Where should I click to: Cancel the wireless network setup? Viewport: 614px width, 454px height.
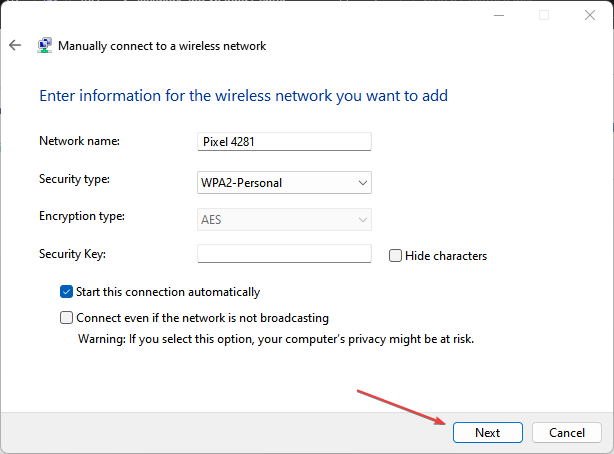point(566,432)
